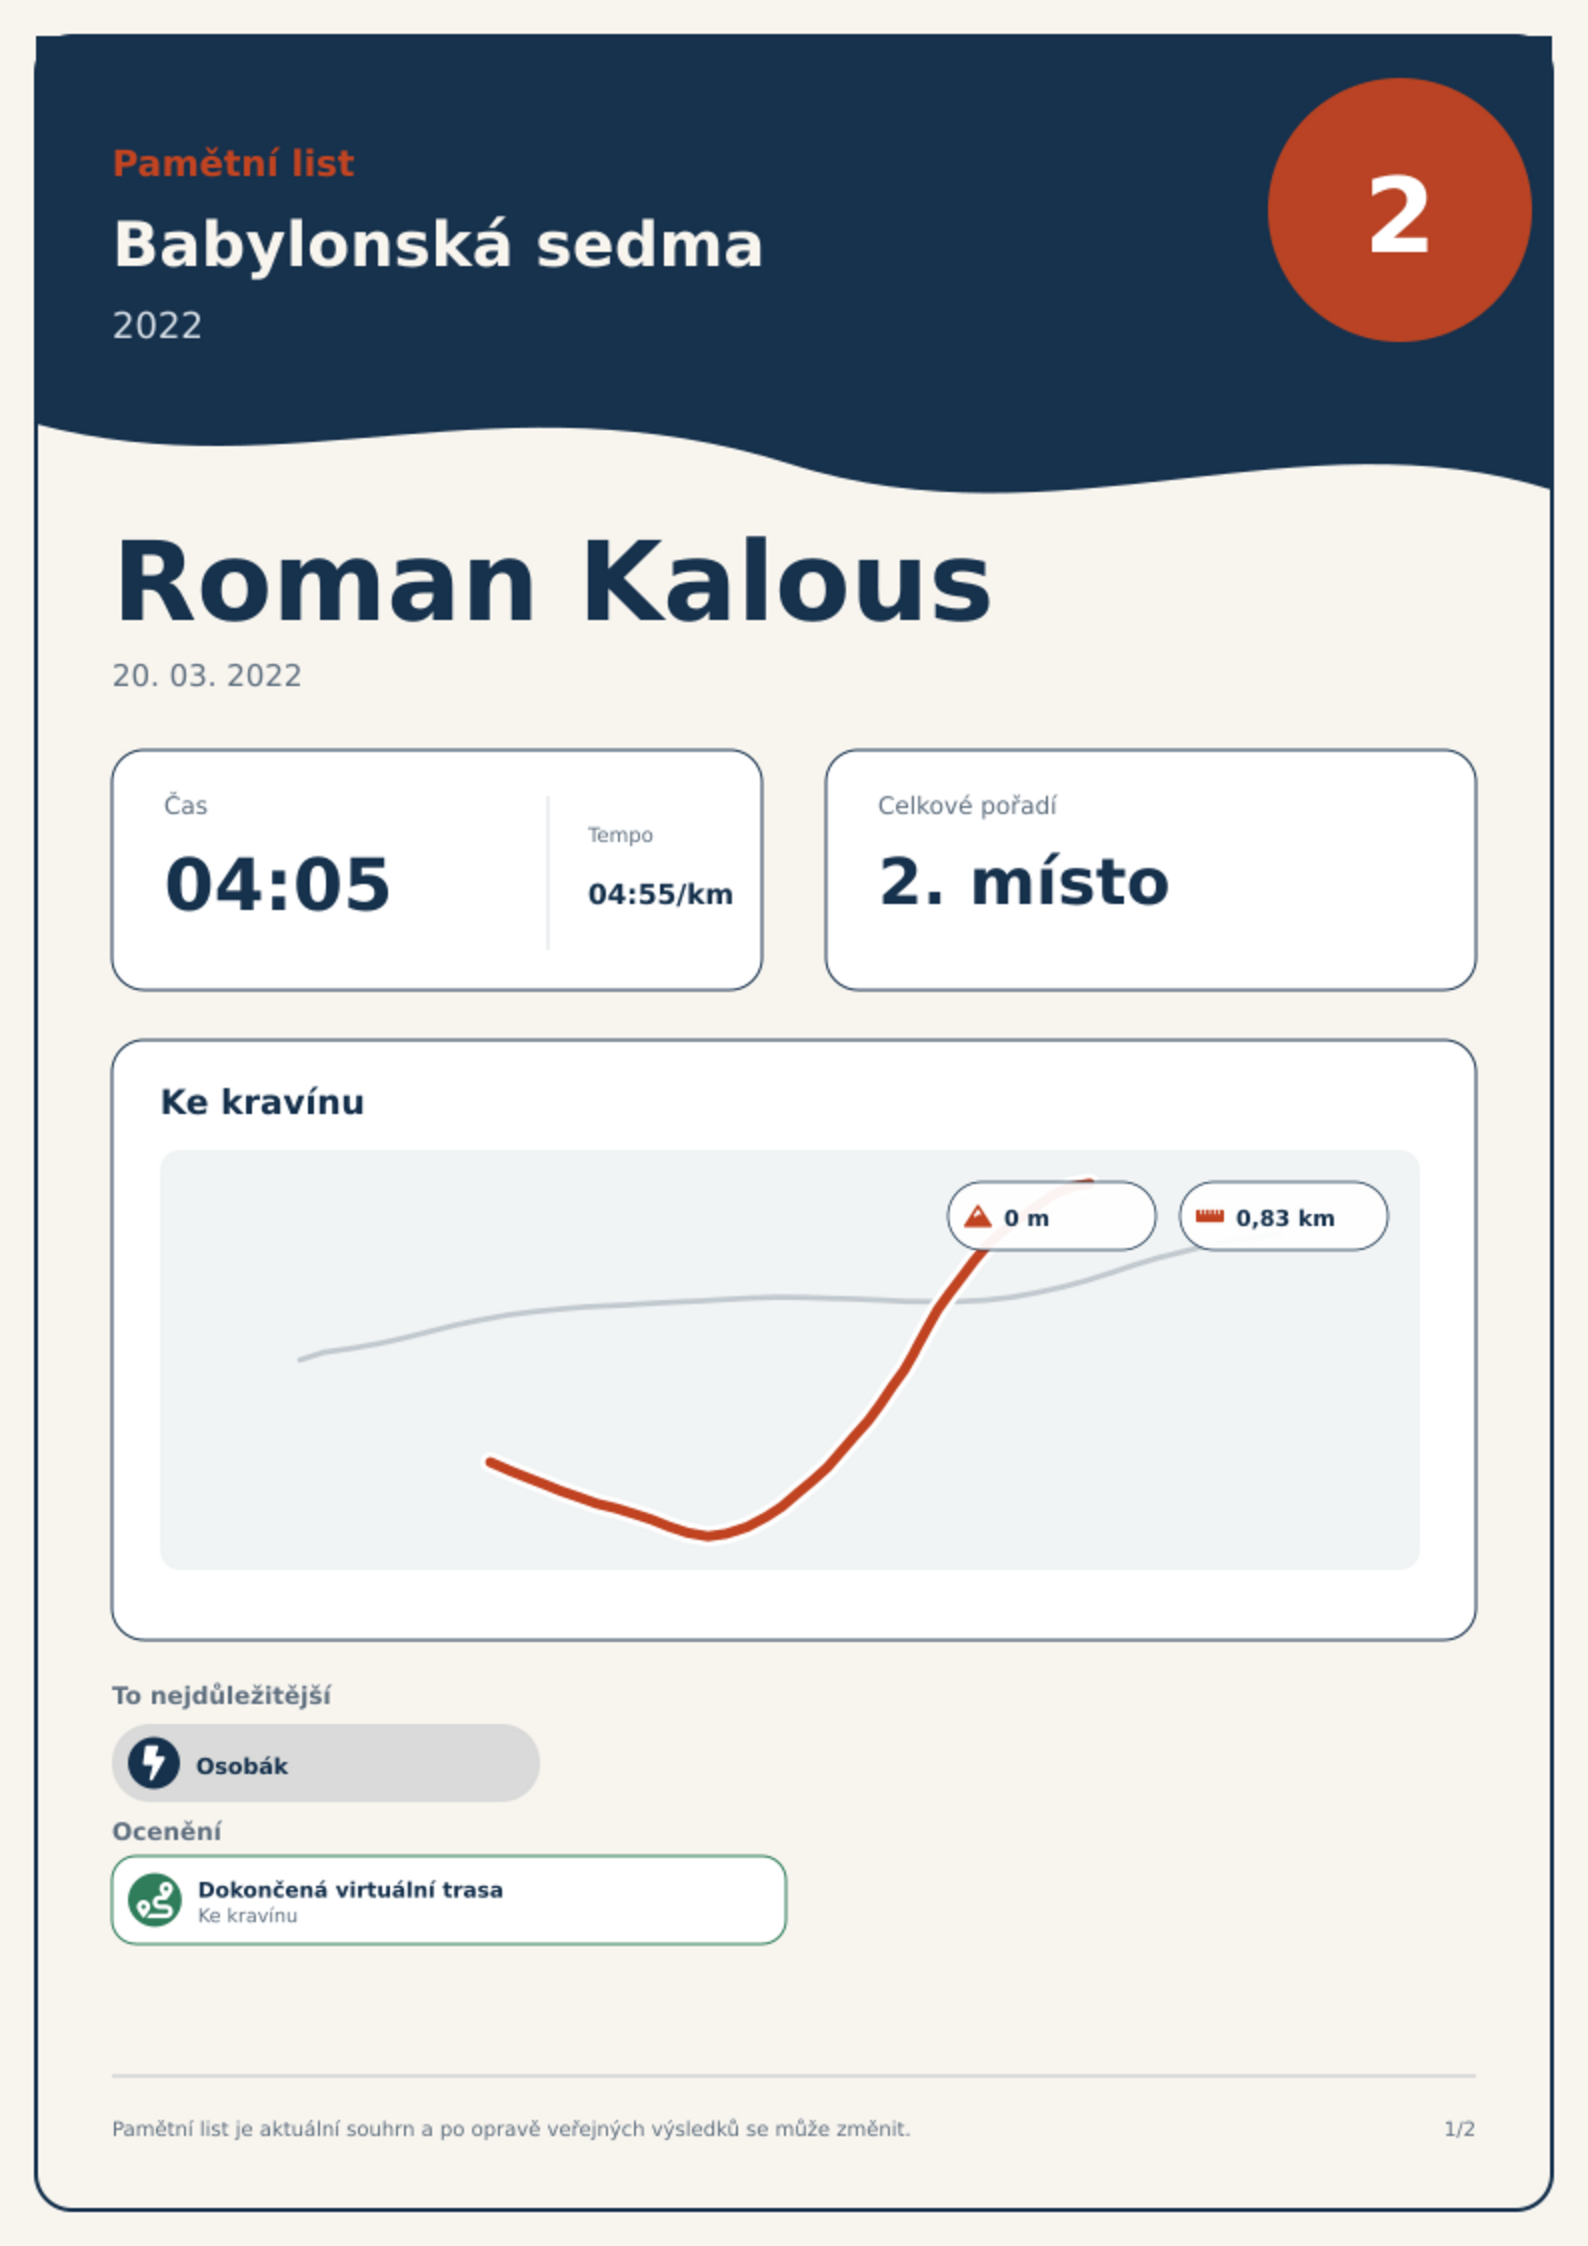Viewport: 1588px width, 2246px height.
Task: Click the tempo value 04:55/km
Action: [660, 894]
